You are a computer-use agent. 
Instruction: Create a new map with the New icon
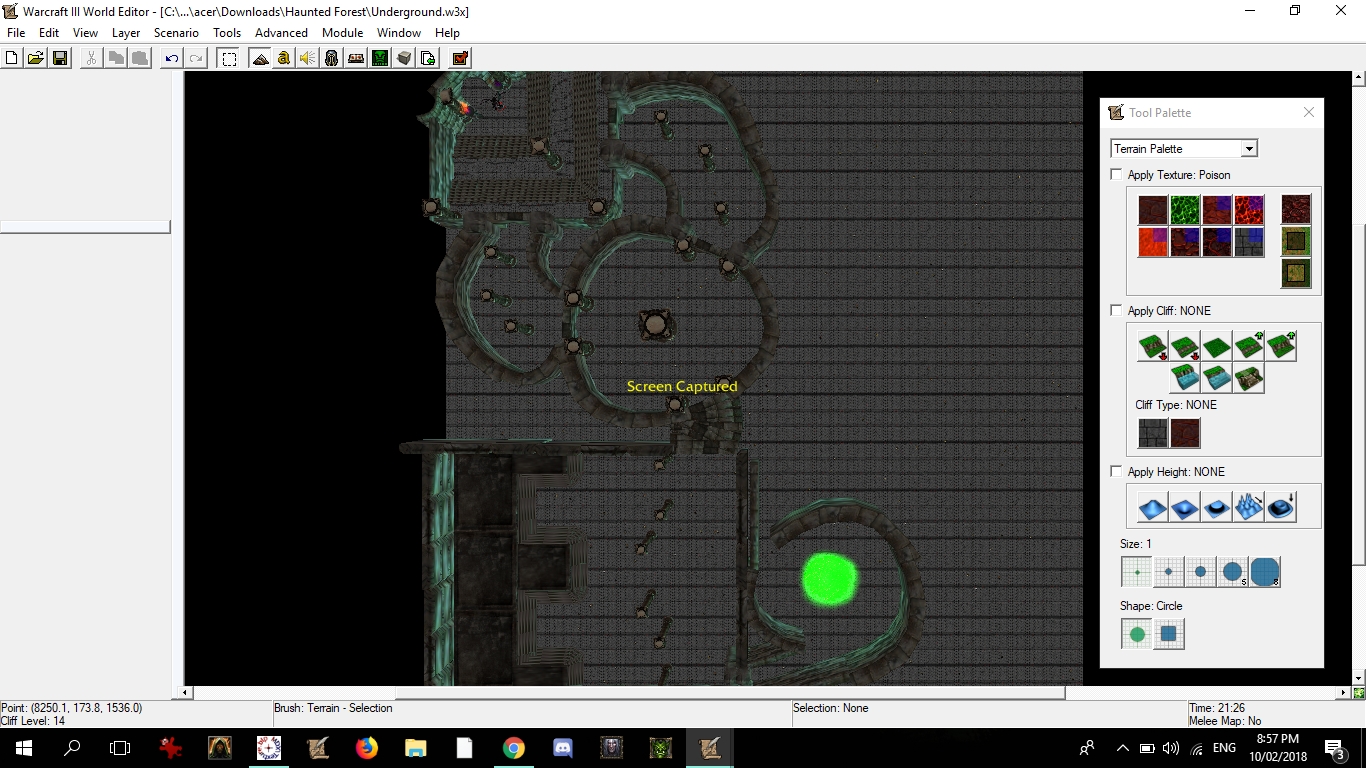[11, 58]
